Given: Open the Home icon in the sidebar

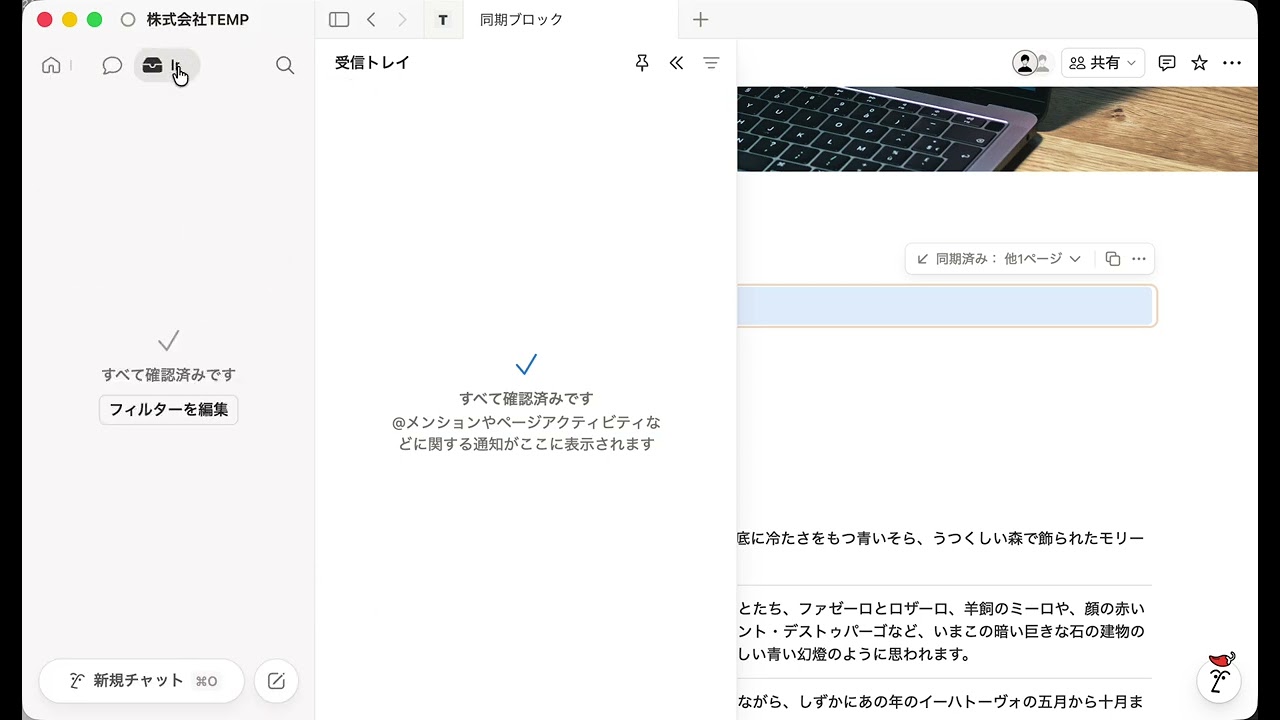Looking at the screenshot, I should click(51, 65).
